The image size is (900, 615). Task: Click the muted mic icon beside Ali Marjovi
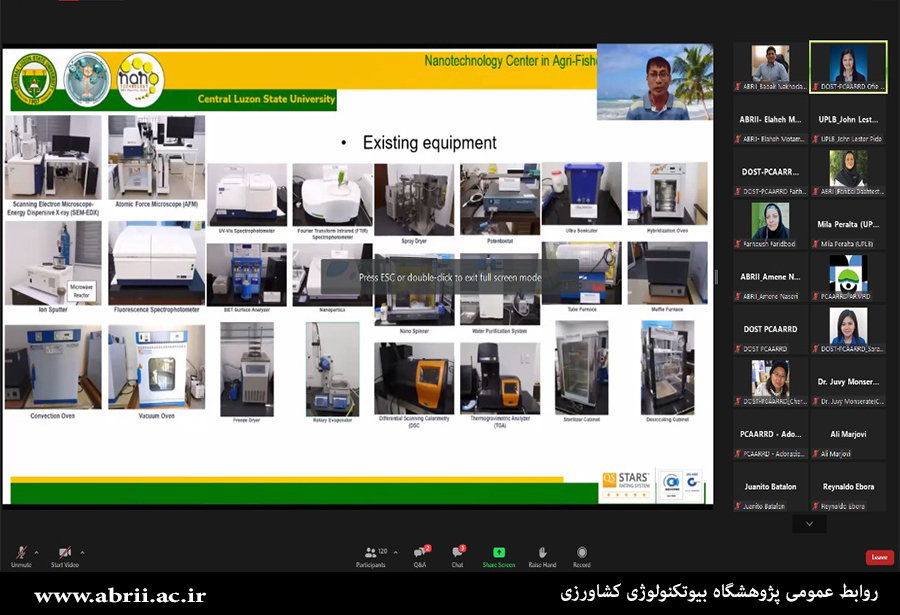click(816, 454)
